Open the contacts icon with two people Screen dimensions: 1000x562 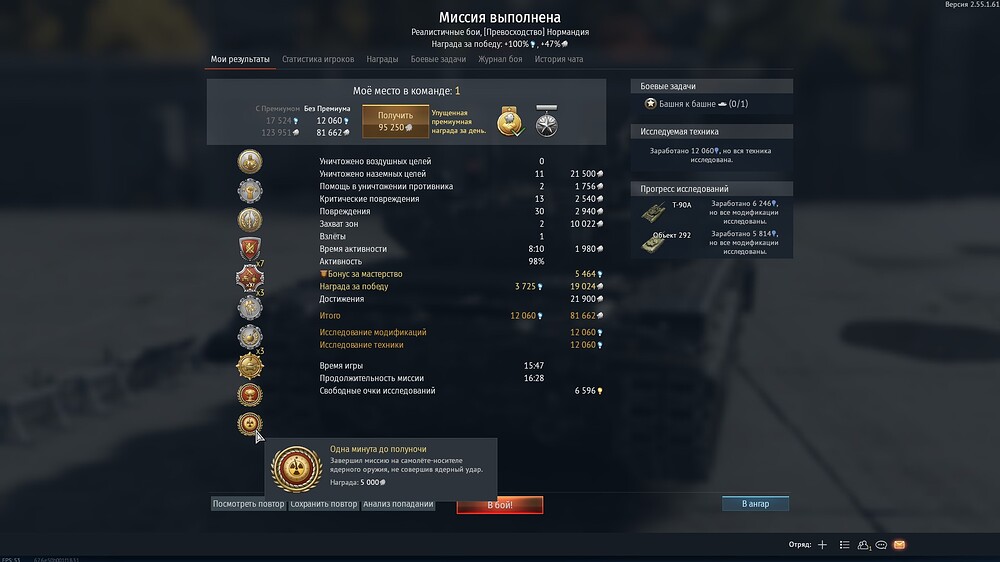coord(864,545)
